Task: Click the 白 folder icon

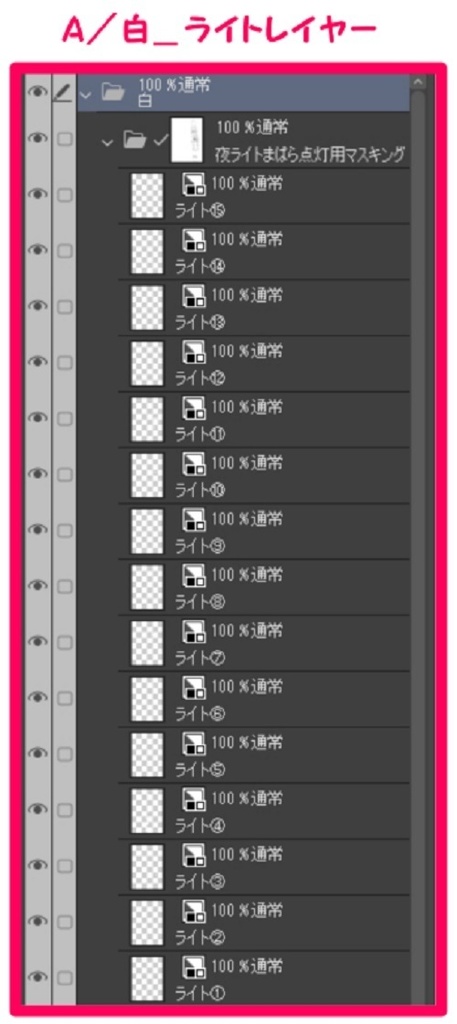Action: click(113, 93)
